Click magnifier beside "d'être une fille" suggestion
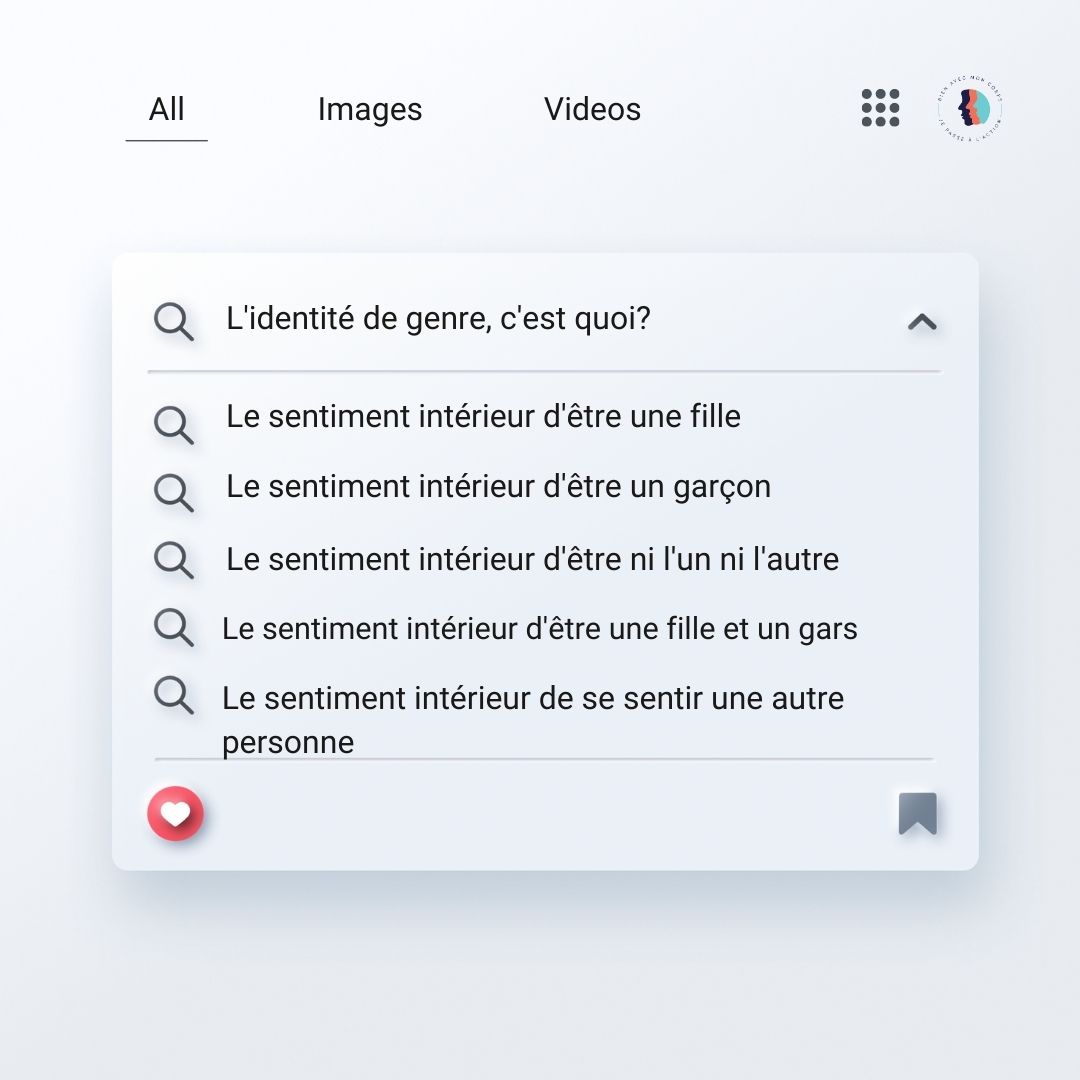Image resolution: width=1080 pixels, height=1080 pixels. click(173, 424)
